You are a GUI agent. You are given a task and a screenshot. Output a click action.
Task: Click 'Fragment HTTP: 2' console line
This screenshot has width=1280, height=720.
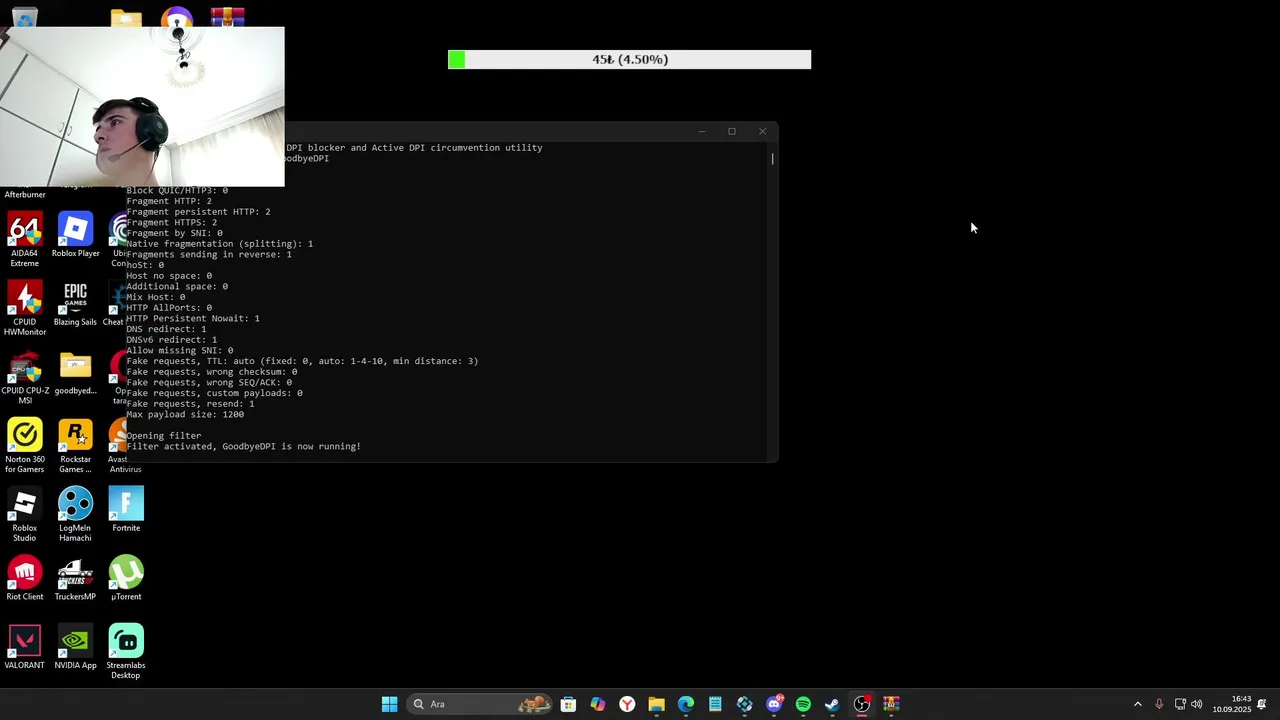(169, 201)
